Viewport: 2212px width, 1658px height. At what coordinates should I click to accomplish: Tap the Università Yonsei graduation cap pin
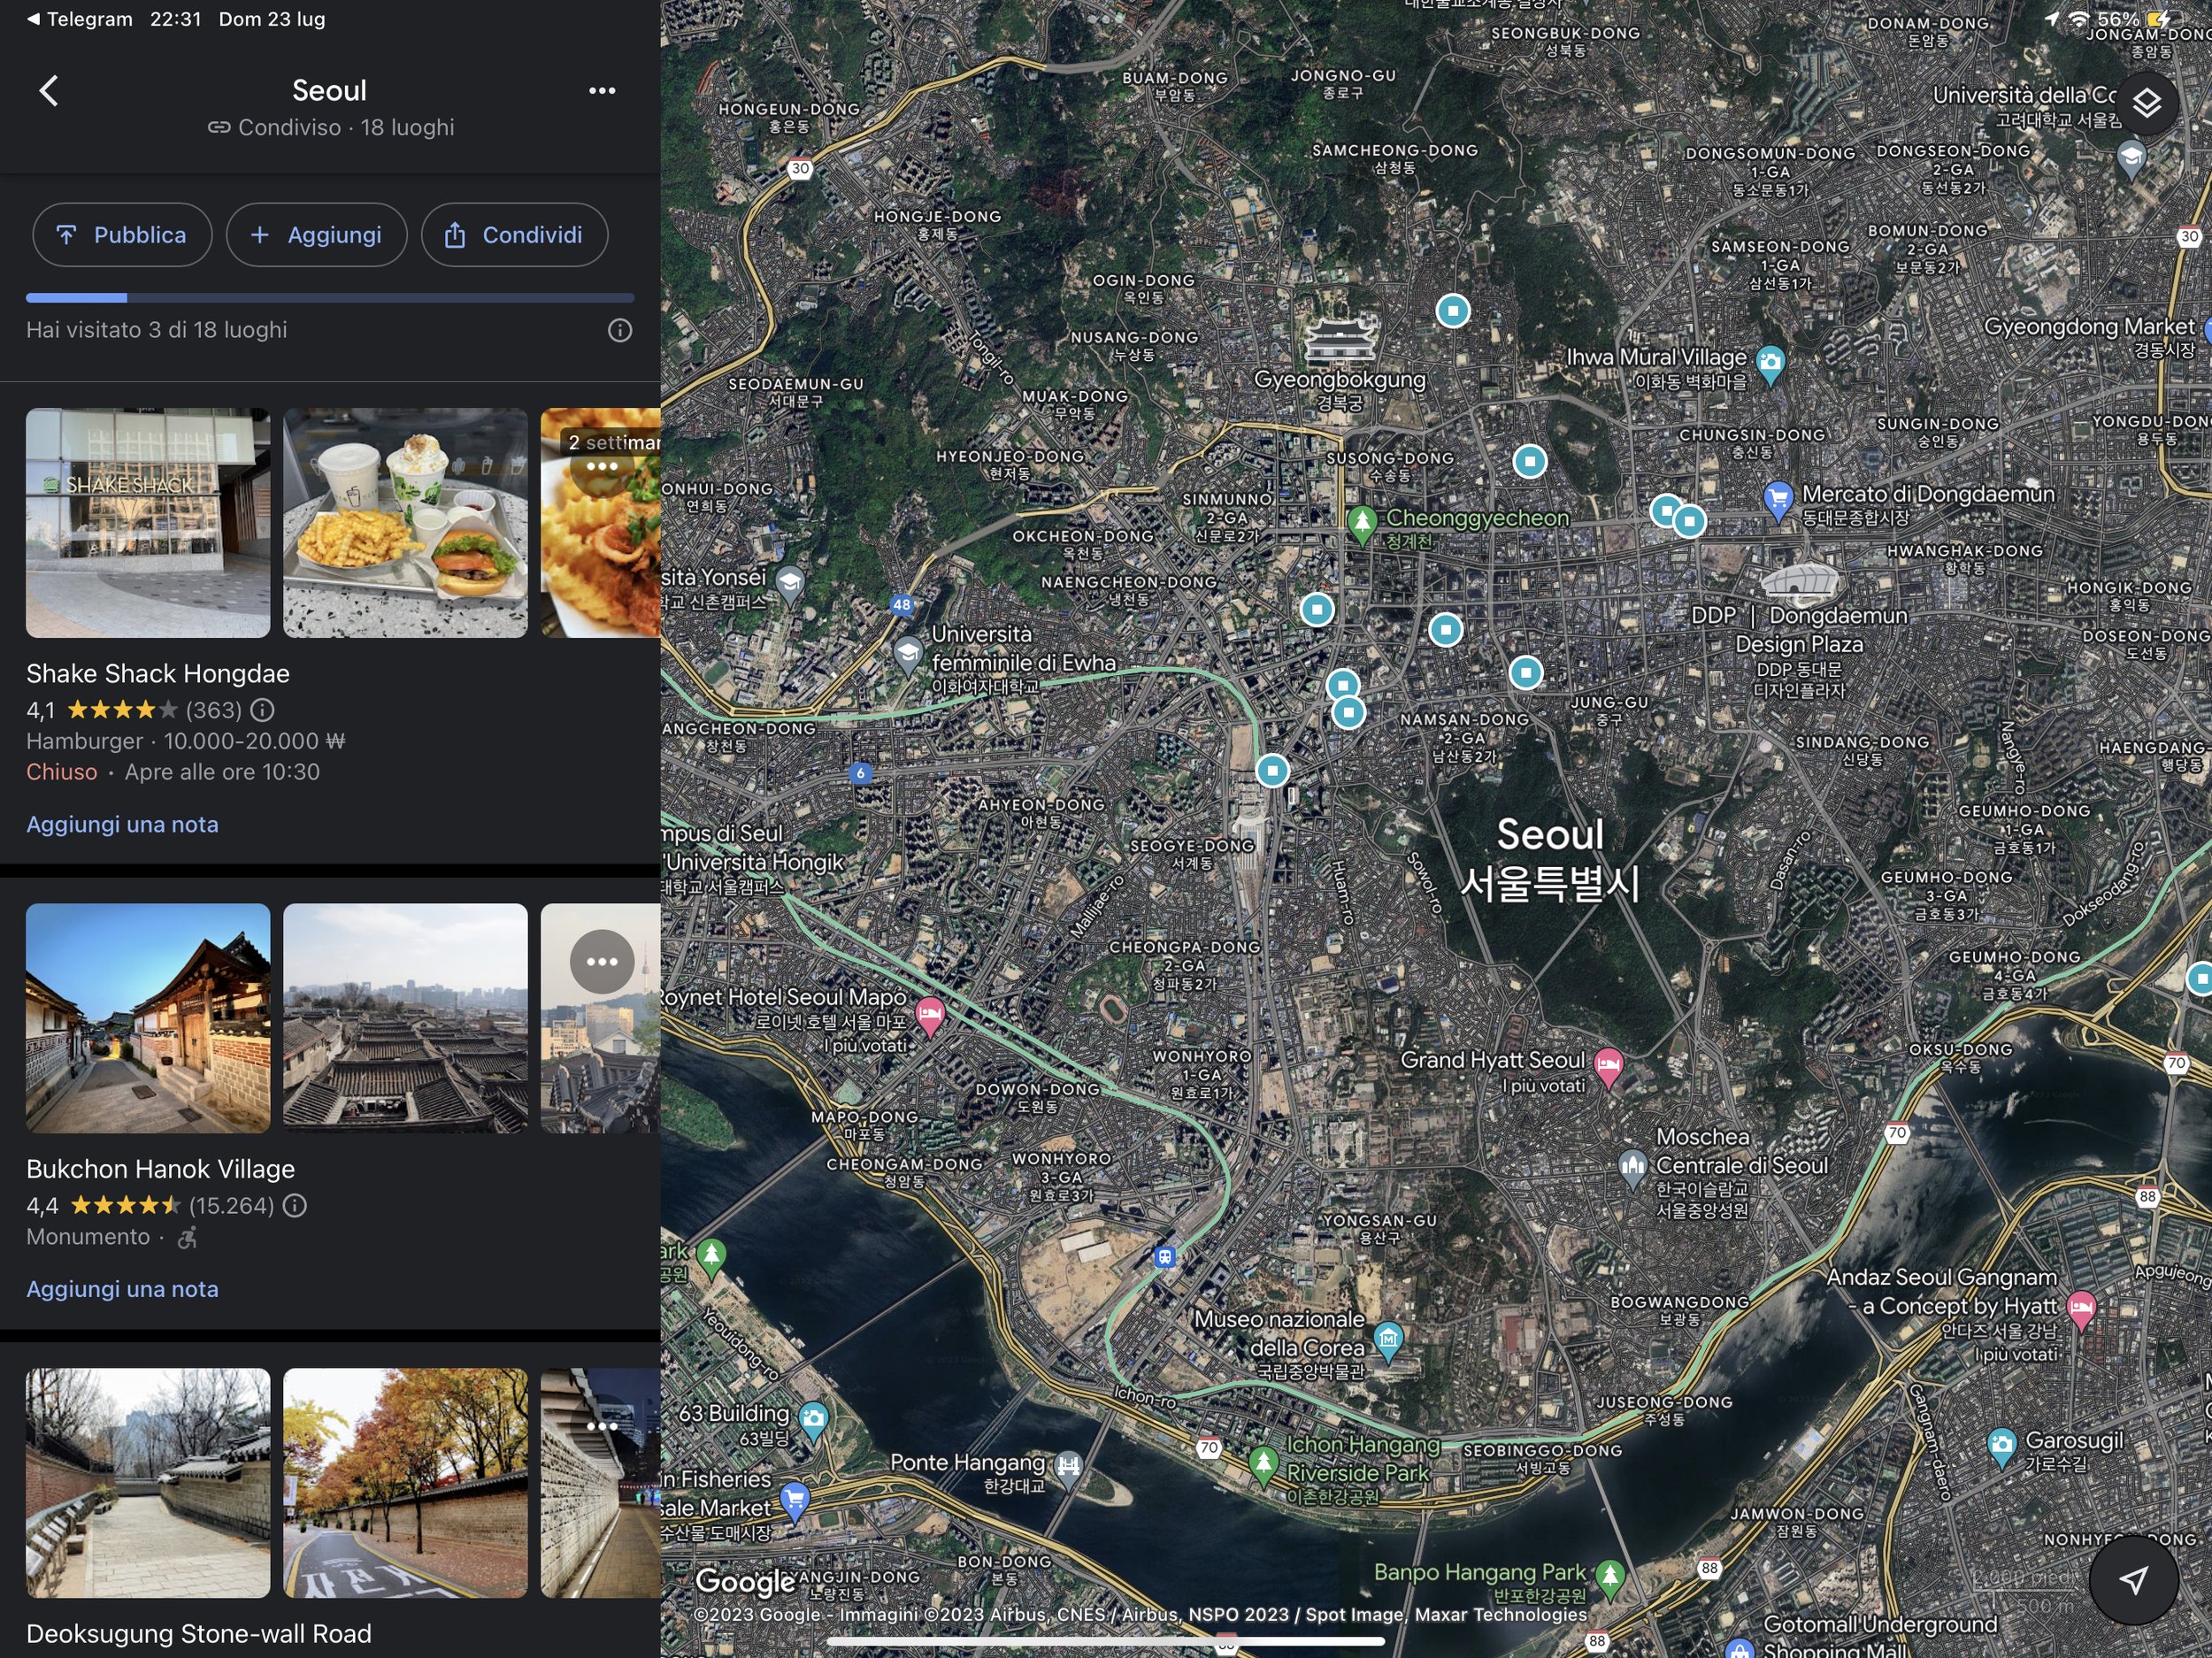click(x=789, y=585)
